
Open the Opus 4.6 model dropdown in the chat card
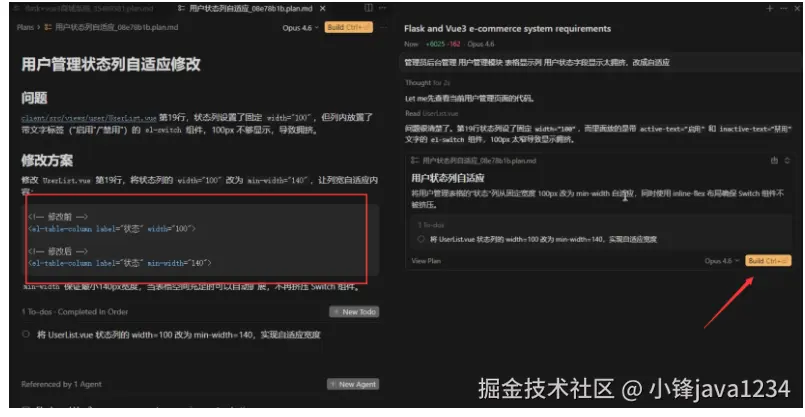point(722,261)
